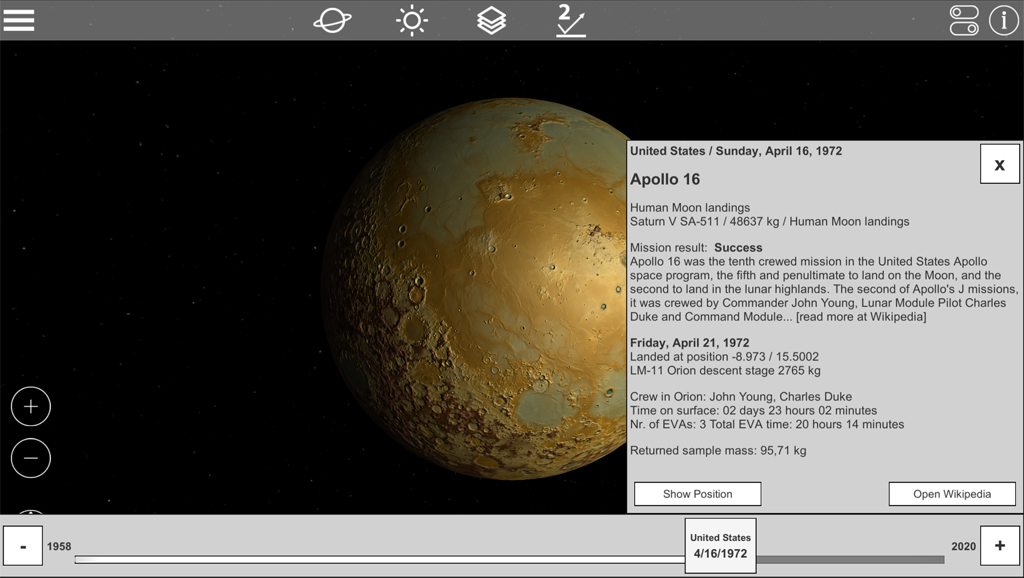Follow the 'read more at Wikipedia' link
The width and height of the screenshot is (1024, 578).
pos(861,317)
